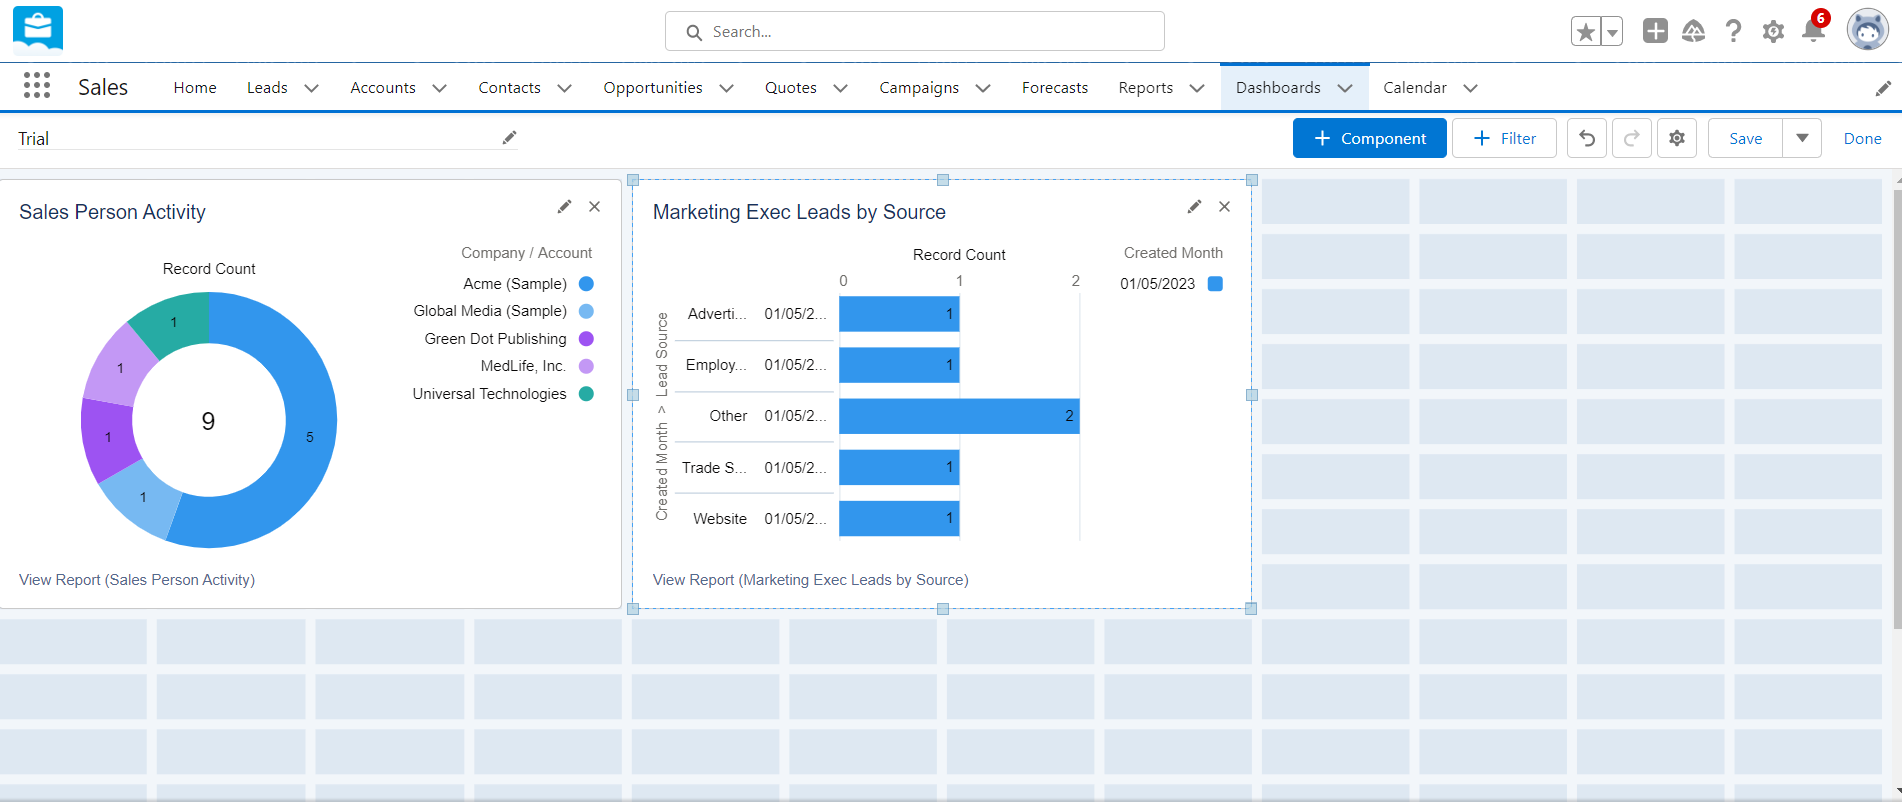Switch to the Home tab

tap(195, 88)
